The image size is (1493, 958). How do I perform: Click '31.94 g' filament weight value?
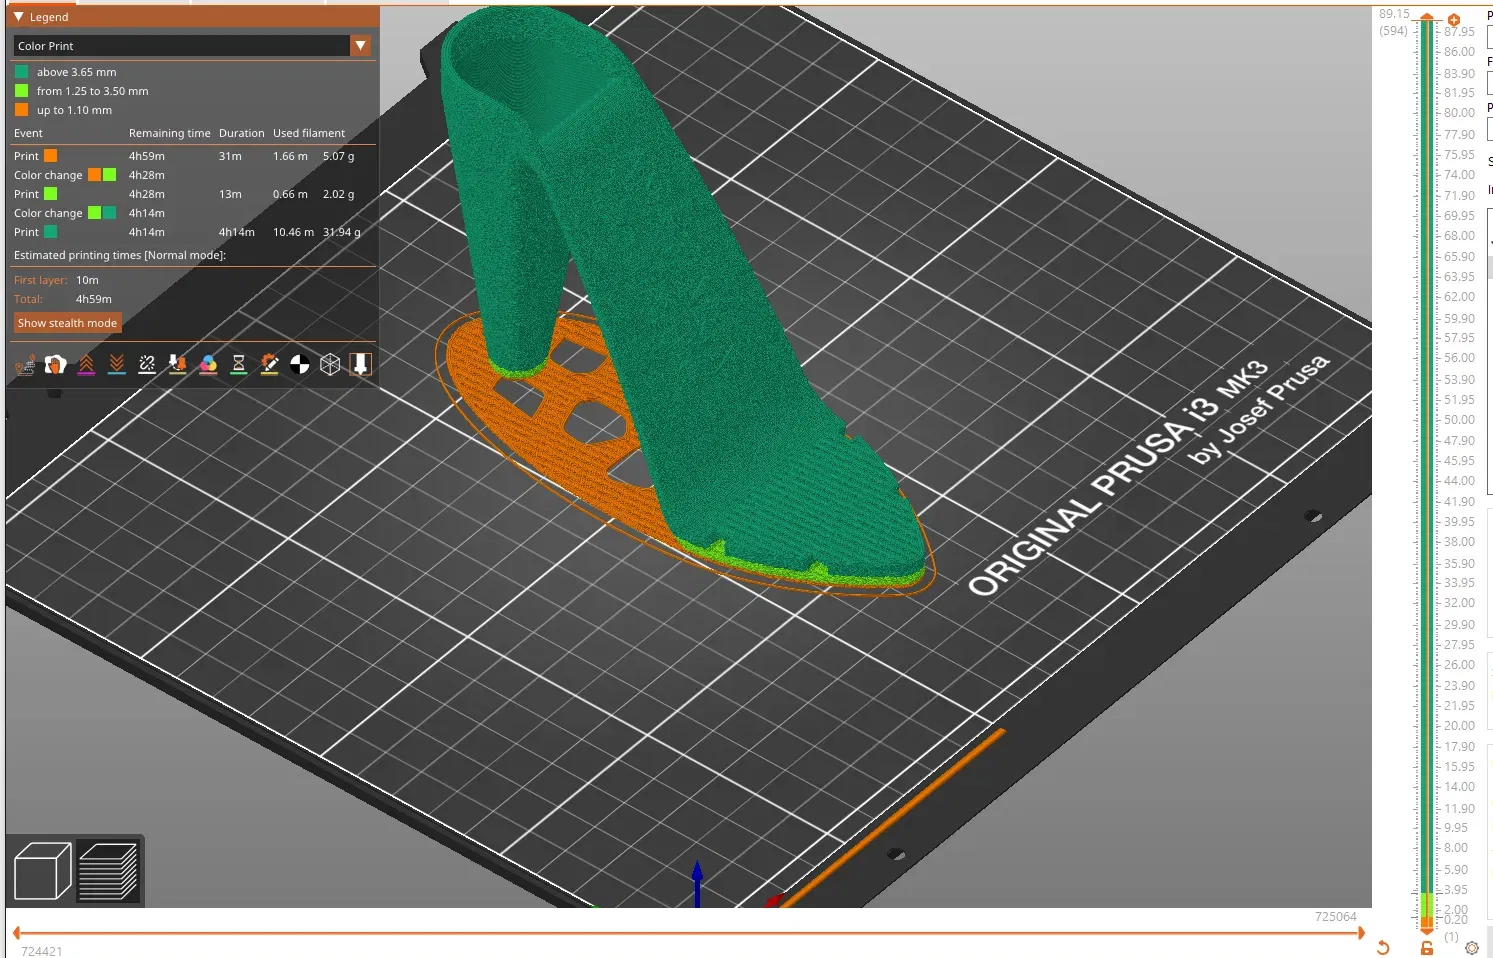click(341, 232)
